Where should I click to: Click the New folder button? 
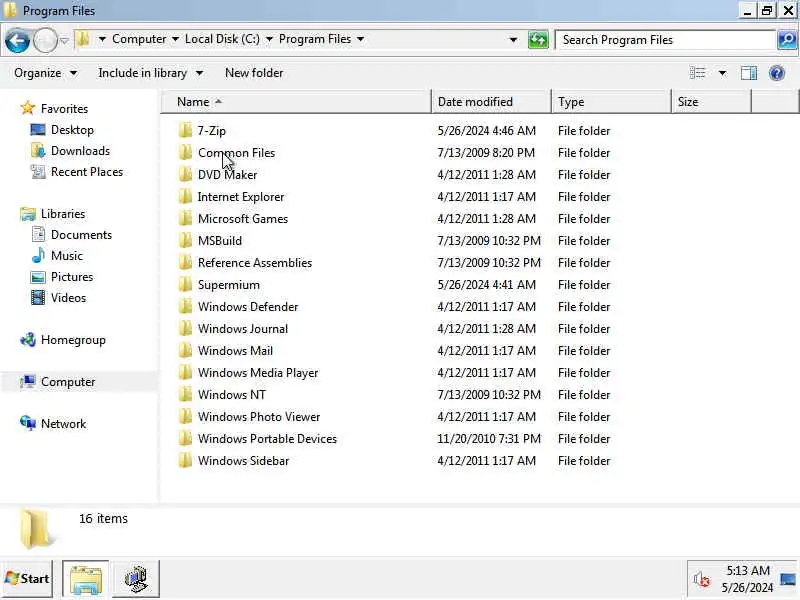[x=254, y=73]
